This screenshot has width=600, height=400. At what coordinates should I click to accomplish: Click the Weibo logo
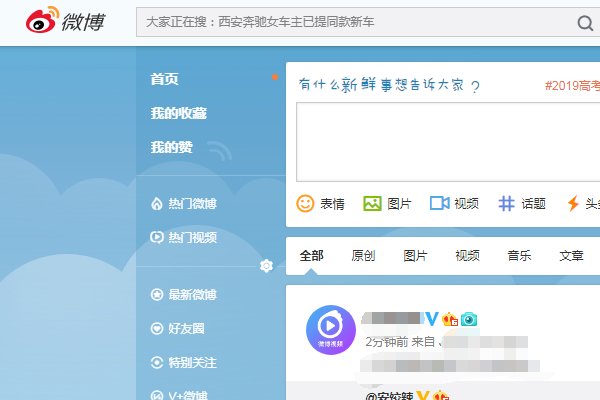coord(65,20)
